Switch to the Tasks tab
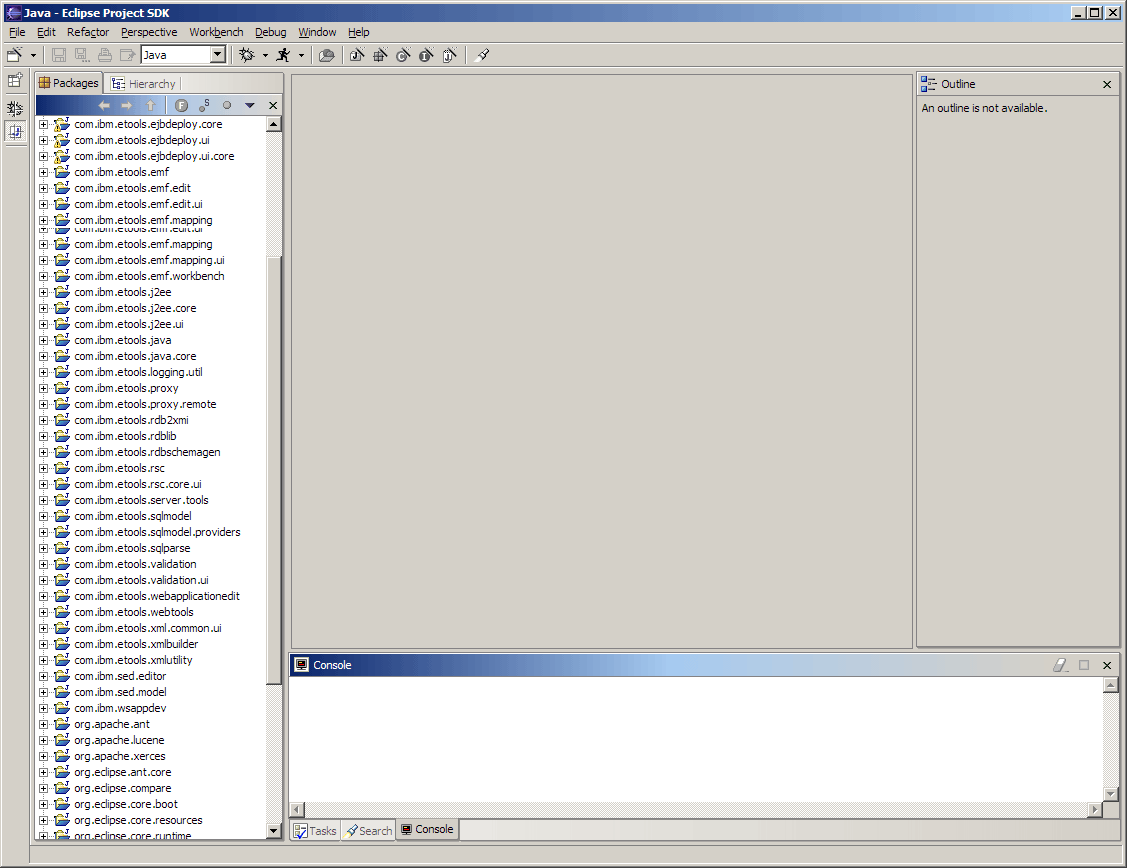The width and height of the screenshot is (1127, 868). pyautogui.click(x=315, y=831)
